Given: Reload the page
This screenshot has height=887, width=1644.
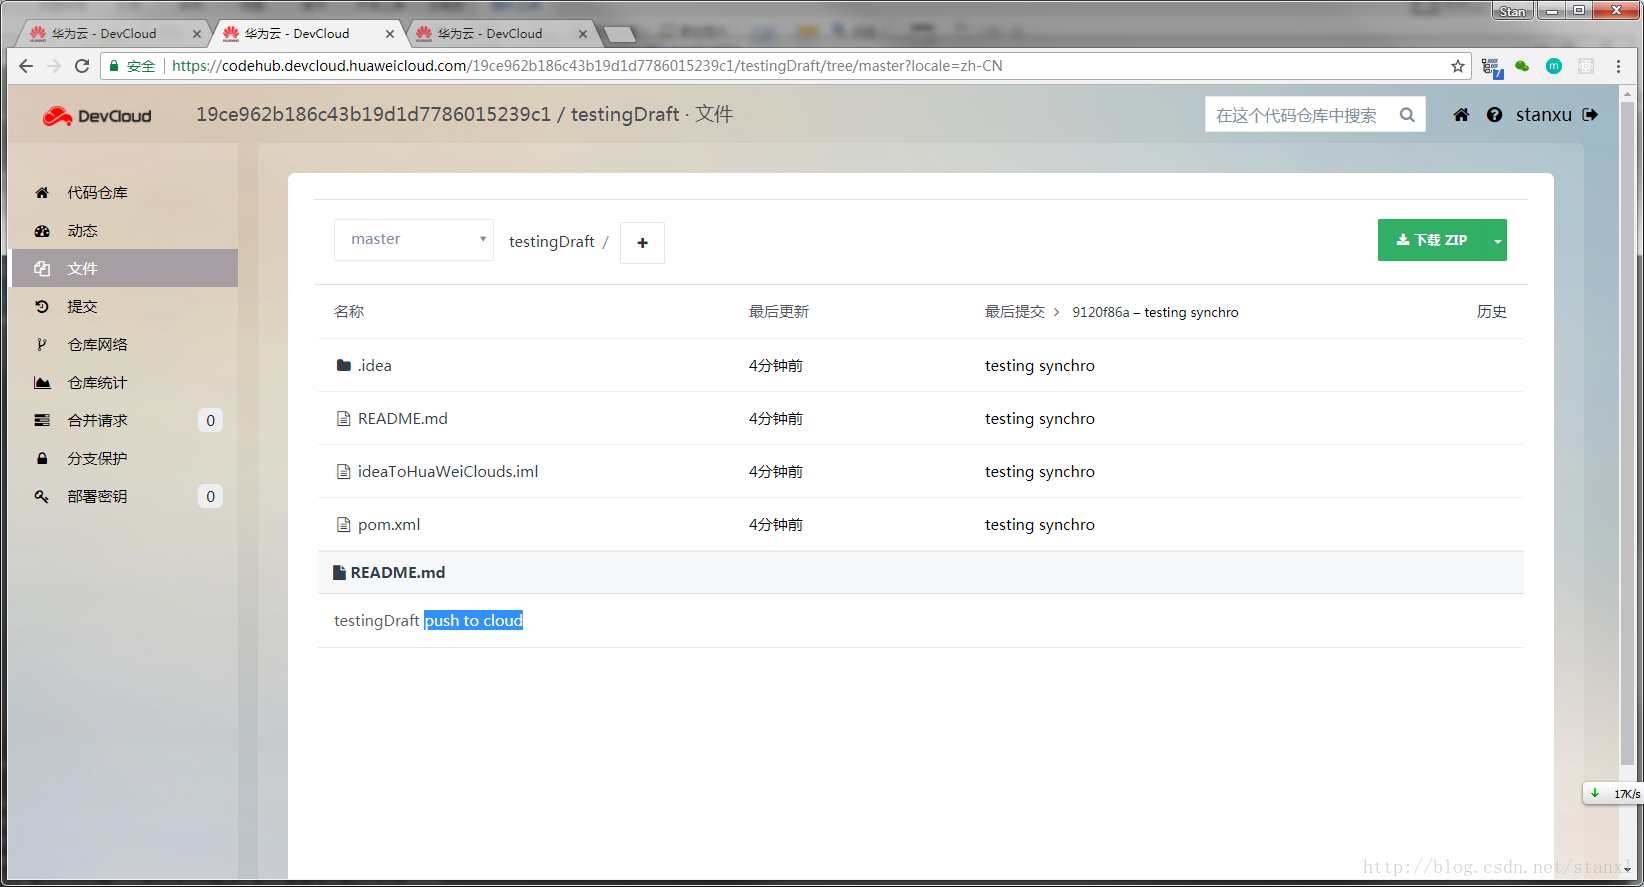Looking at the screenshot, I should tap(82, 66).
